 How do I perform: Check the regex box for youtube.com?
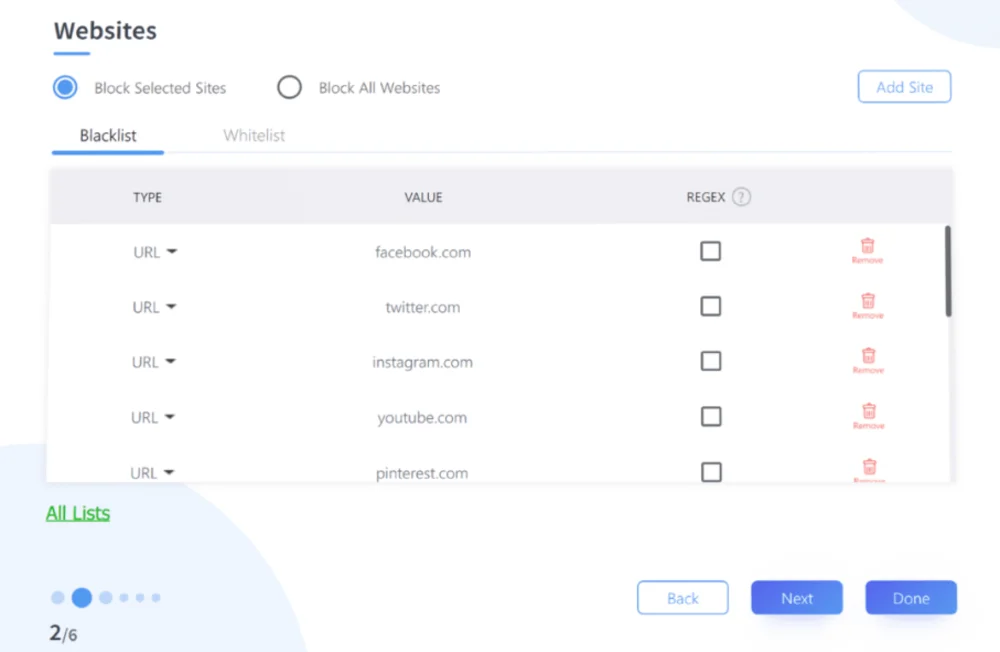coord(711,417)
